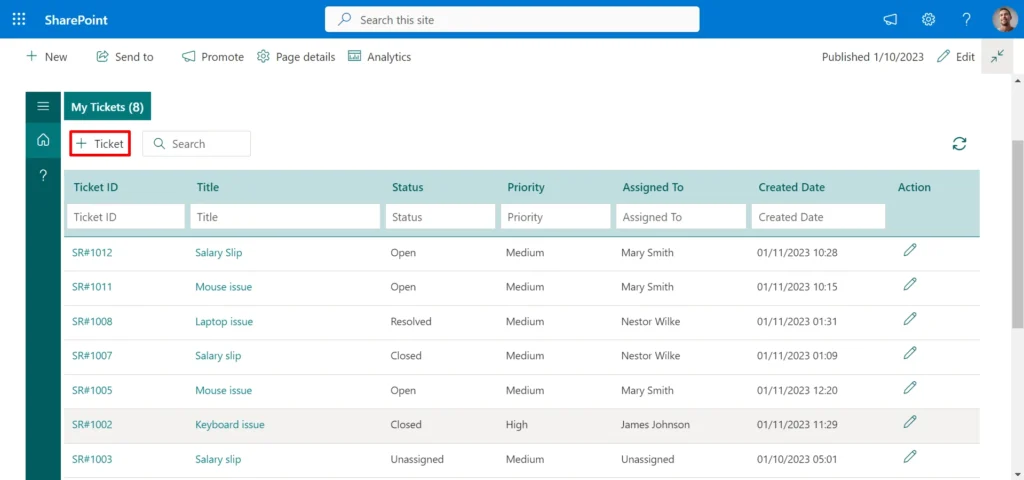Click the page vertical scrollbar
Viewport: 1024px width, 480px height.
1017,233
